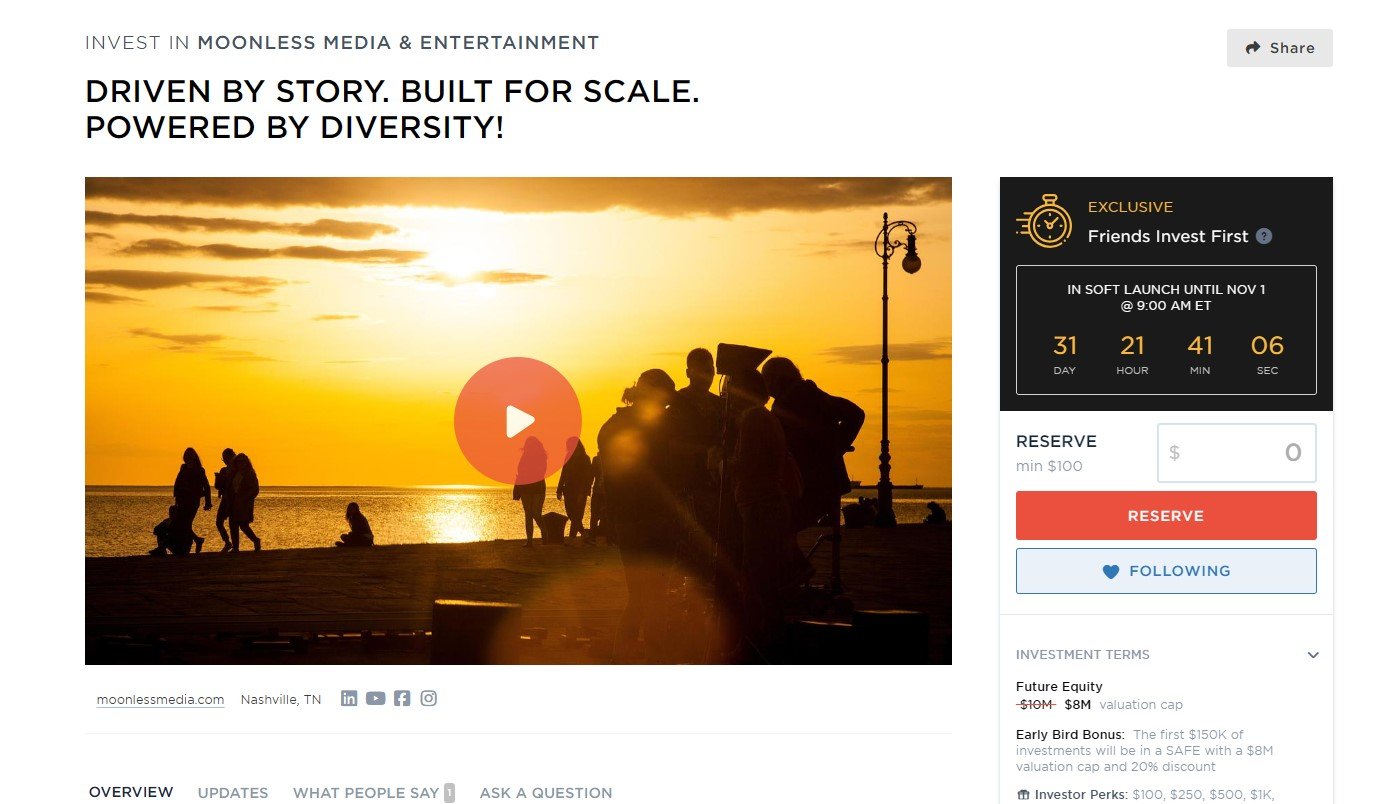Open the Instagram profile icon

tap(428, 698)
